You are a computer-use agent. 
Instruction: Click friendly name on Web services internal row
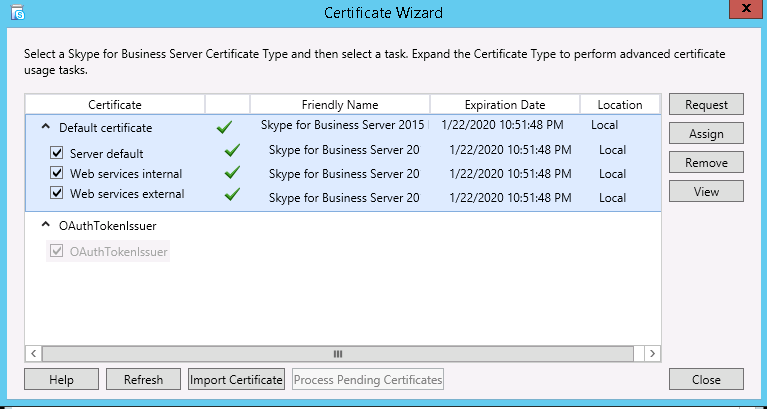click(x=344, y=174)
